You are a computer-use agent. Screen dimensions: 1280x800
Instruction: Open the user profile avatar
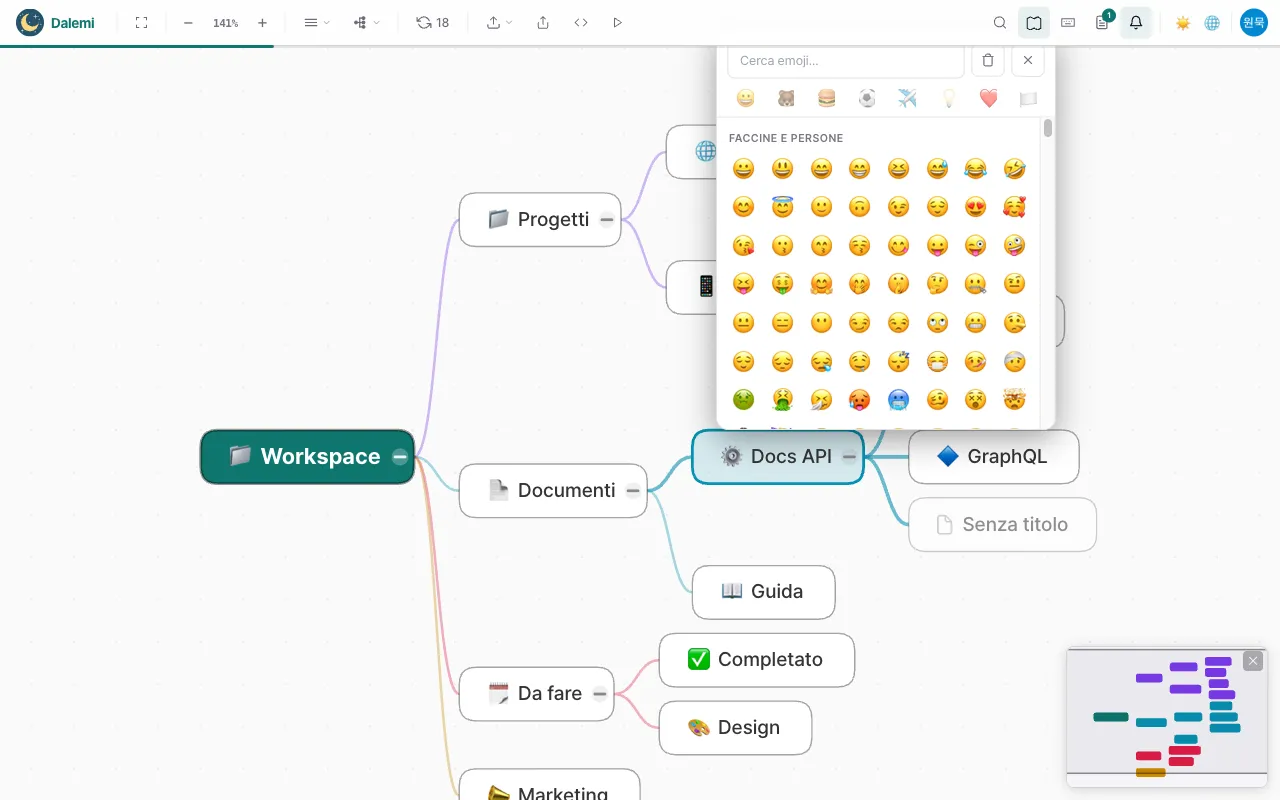(1254, 22)
